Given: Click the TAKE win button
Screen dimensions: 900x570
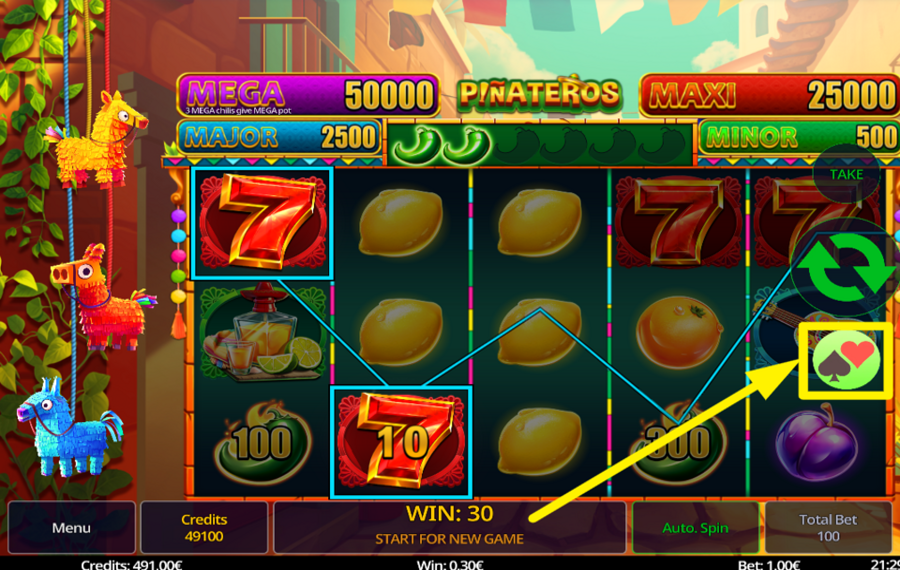Looking at the screenshot, I should tap(846, 174).
